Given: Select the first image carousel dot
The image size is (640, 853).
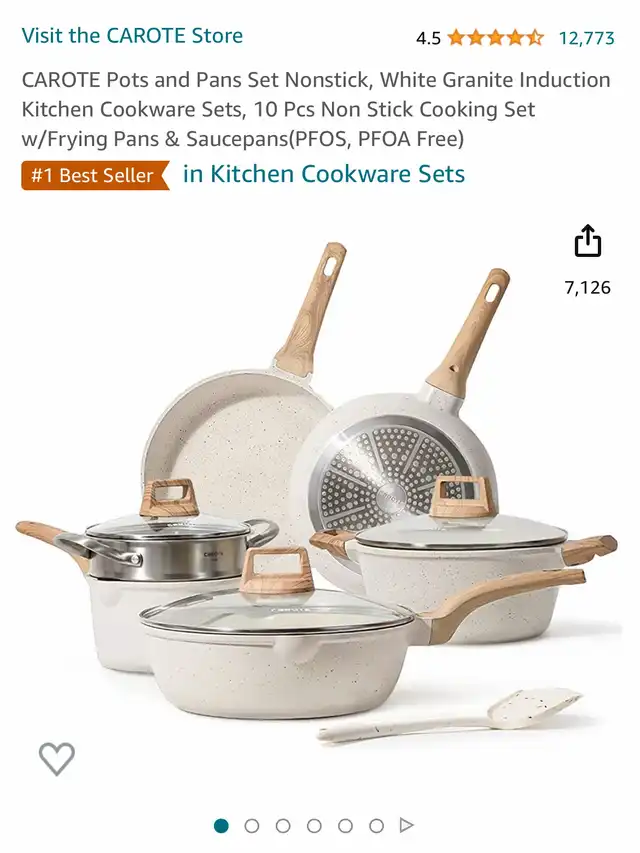Looking at the screenshot, I should tap(221, 826).
